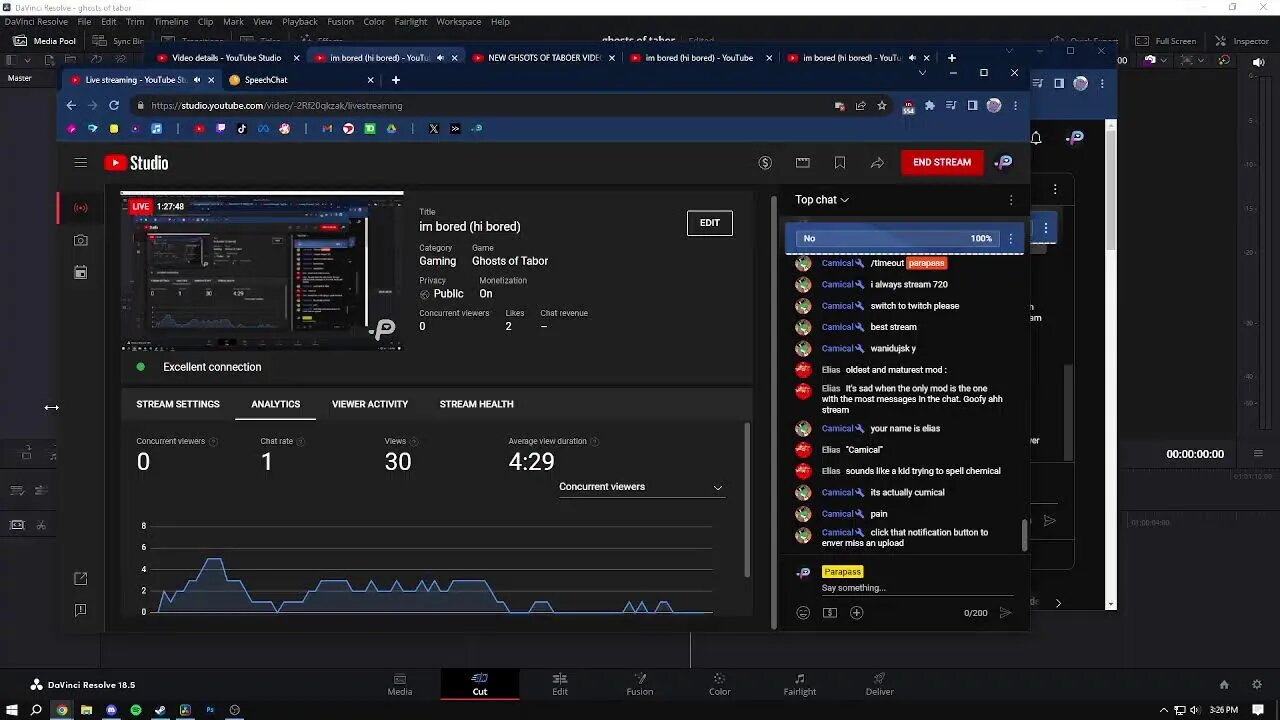
Task: Click the X (Twitter) bookmark icon
Action: [434, 128]
